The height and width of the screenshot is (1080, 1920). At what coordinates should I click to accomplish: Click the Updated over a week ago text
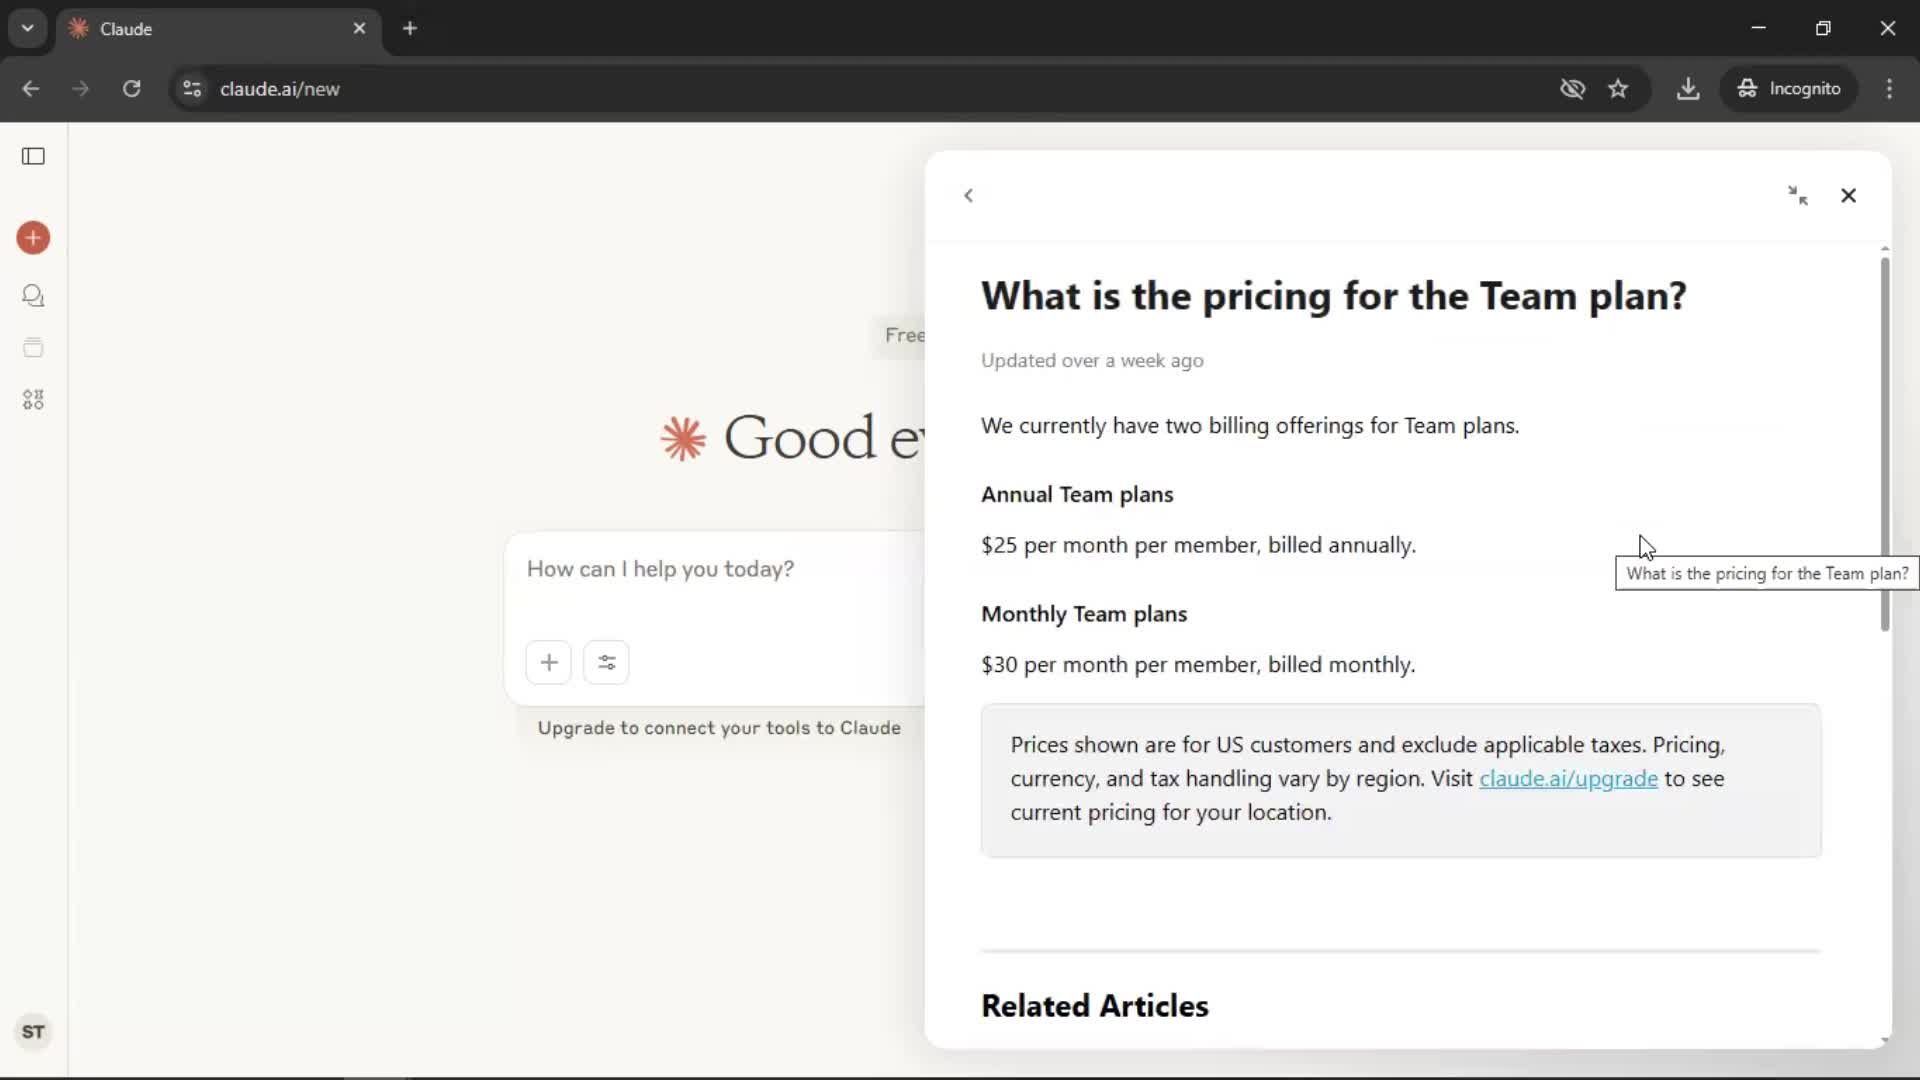(1092, 360)
